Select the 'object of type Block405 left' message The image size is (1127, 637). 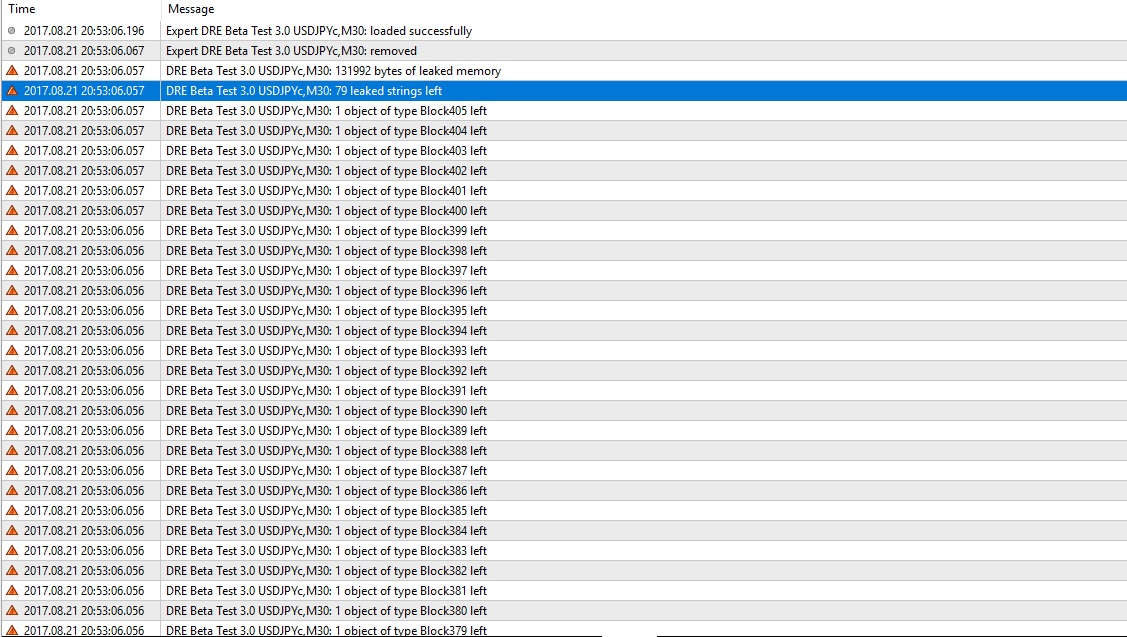click(326, 111)
